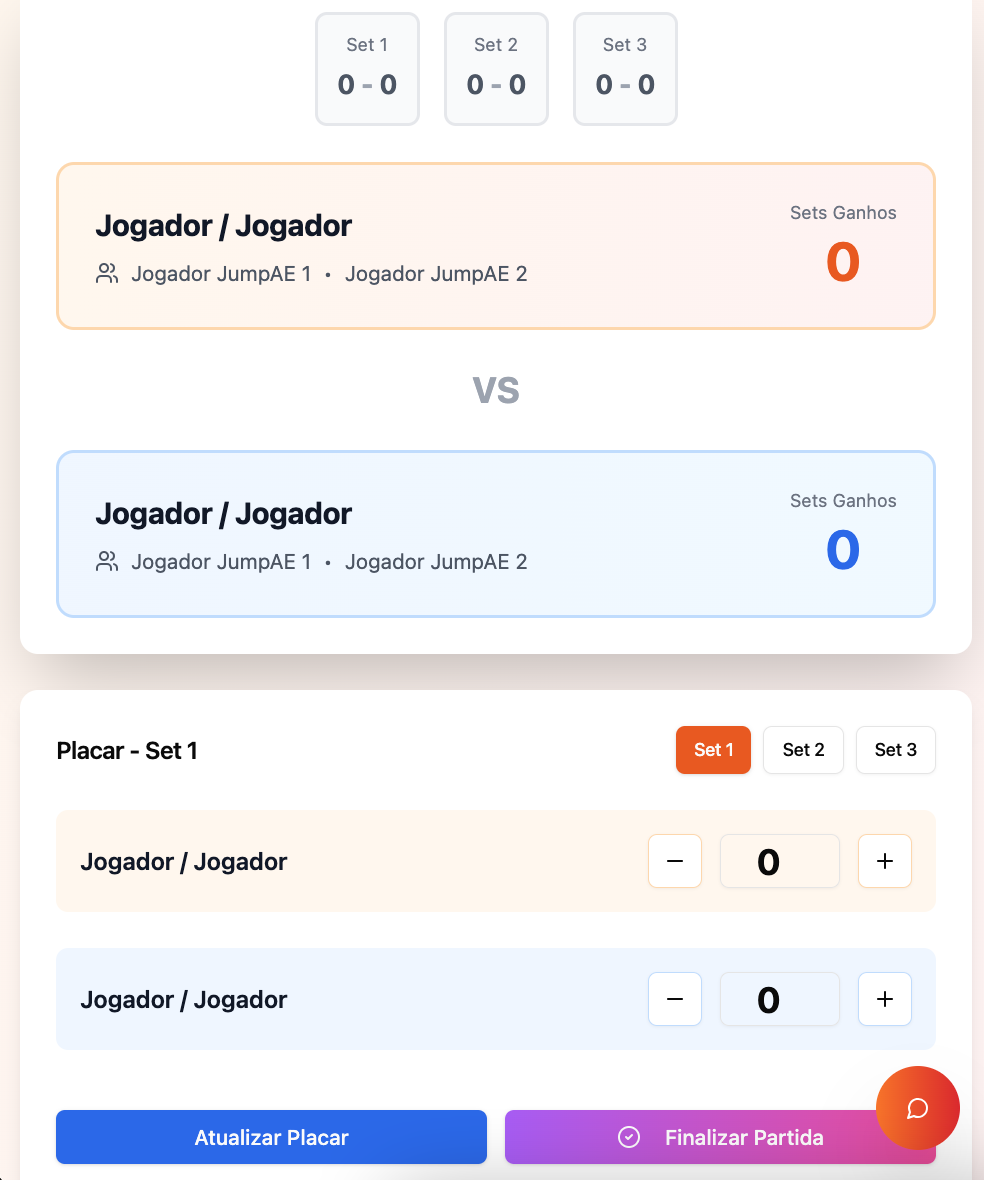Click the orange team's score input field
The image size is (984, 1180).
tap(779, 861)
